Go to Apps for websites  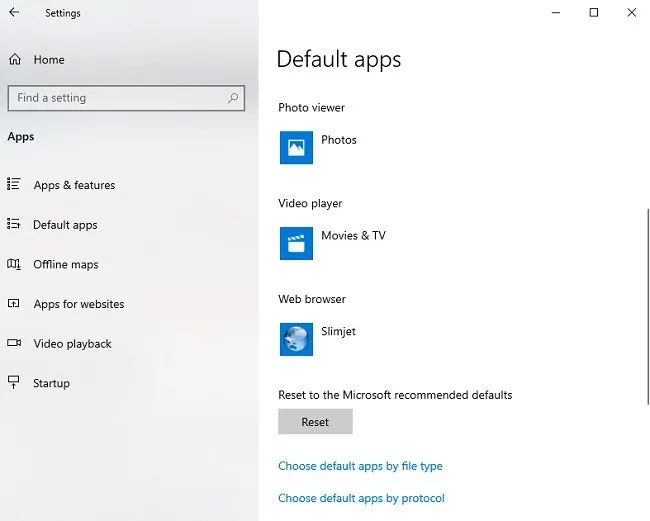click(x=79, y=304)
